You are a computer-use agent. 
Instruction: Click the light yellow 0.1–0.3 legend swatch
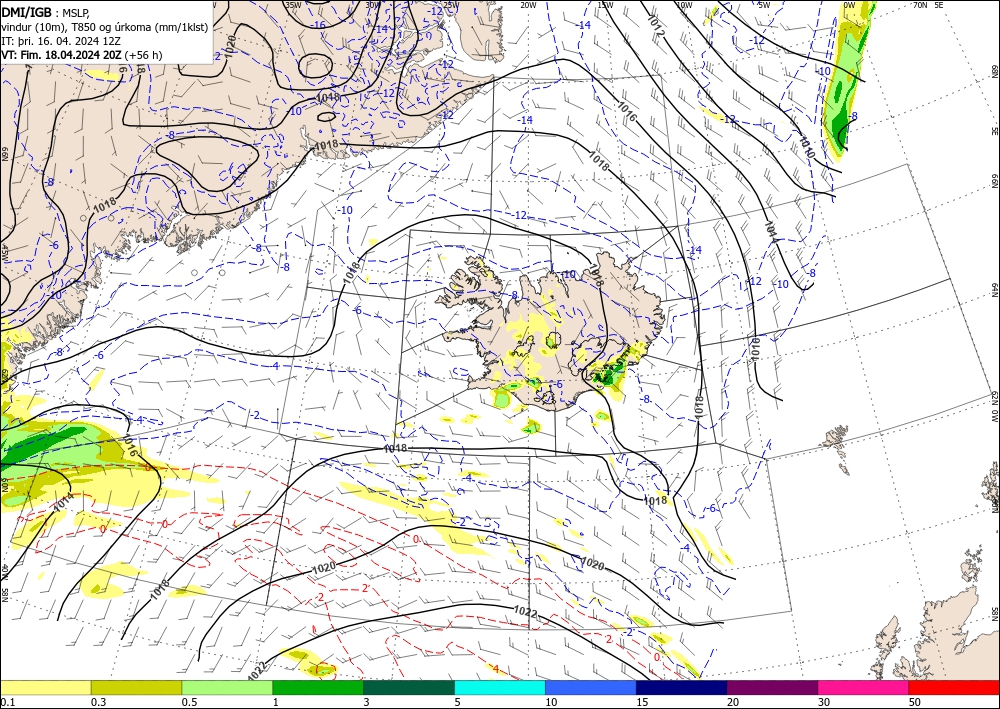point(45,687)
